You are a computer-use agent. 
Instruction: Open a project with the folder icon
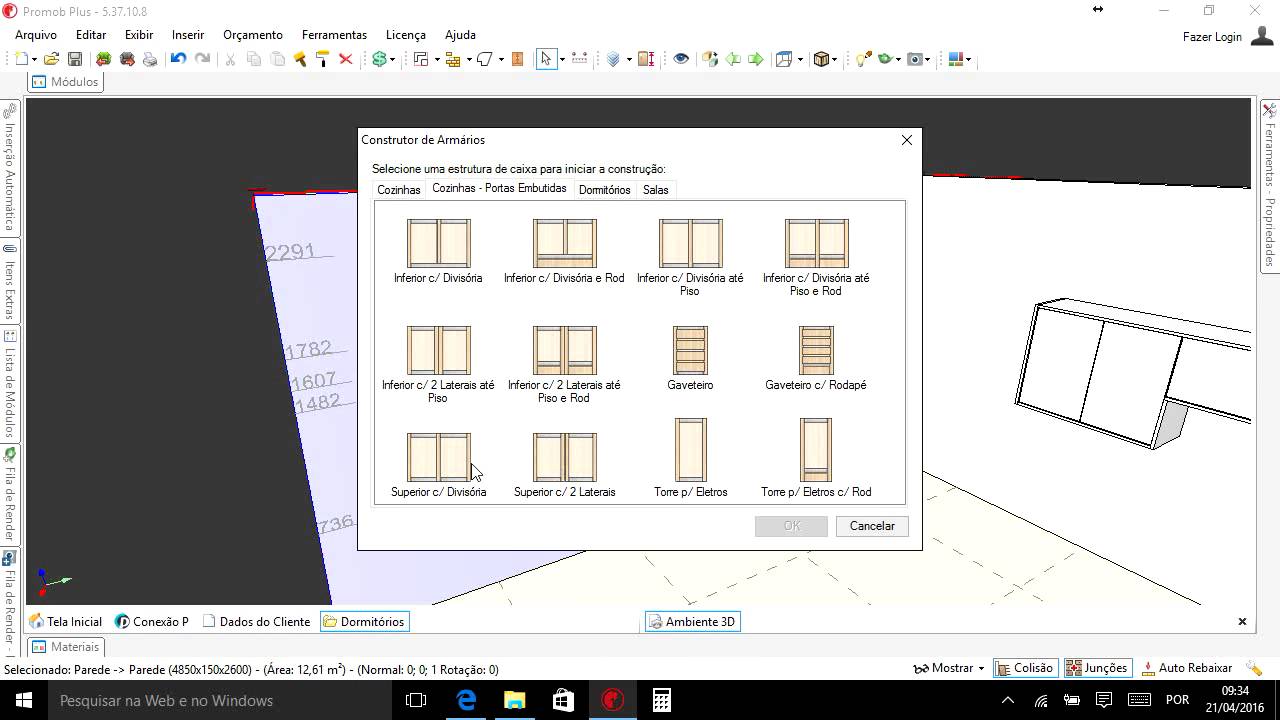[x=51, y=59]
